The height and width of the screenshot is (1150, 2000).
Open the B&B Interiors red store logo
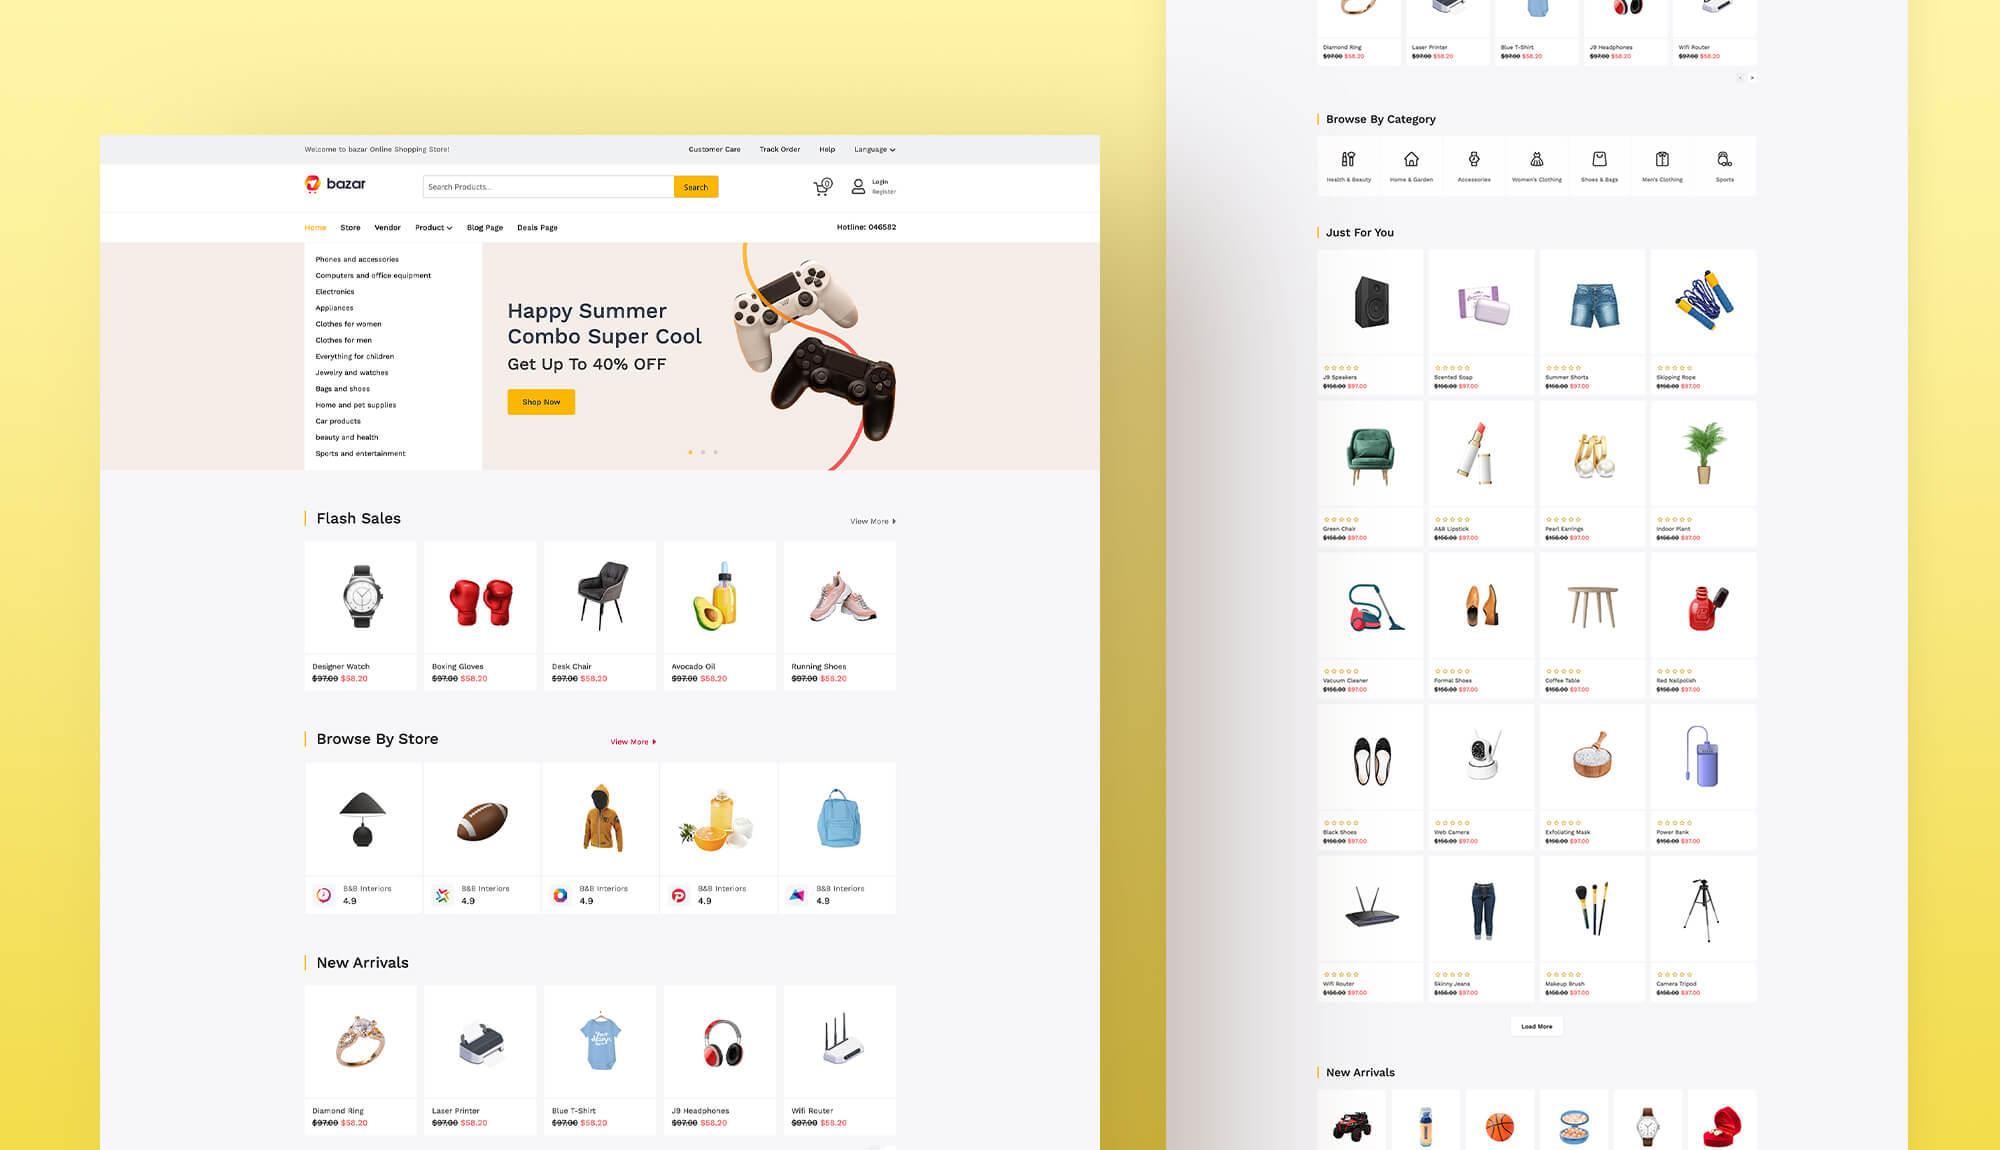coord(678,895)
